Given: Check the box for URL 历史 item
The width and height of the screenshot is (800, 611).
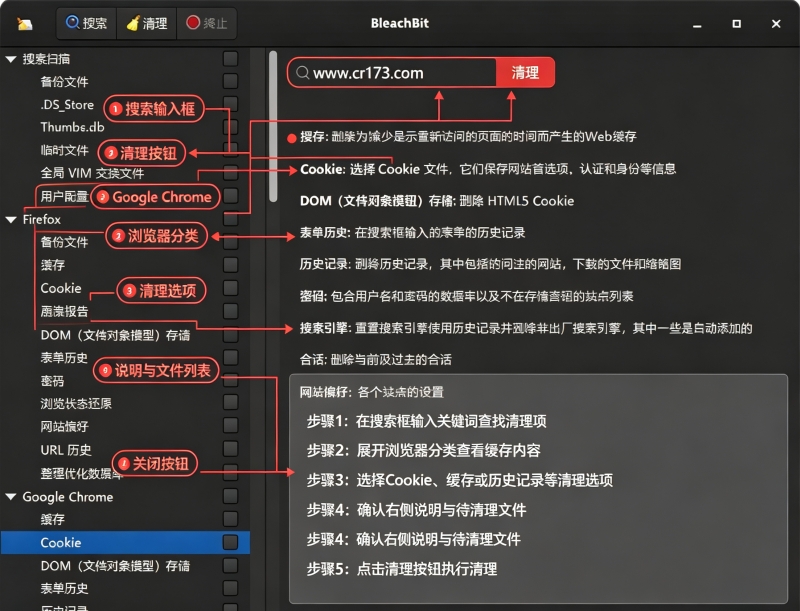Looking at the screenshot, I should [x=231, y=449].
